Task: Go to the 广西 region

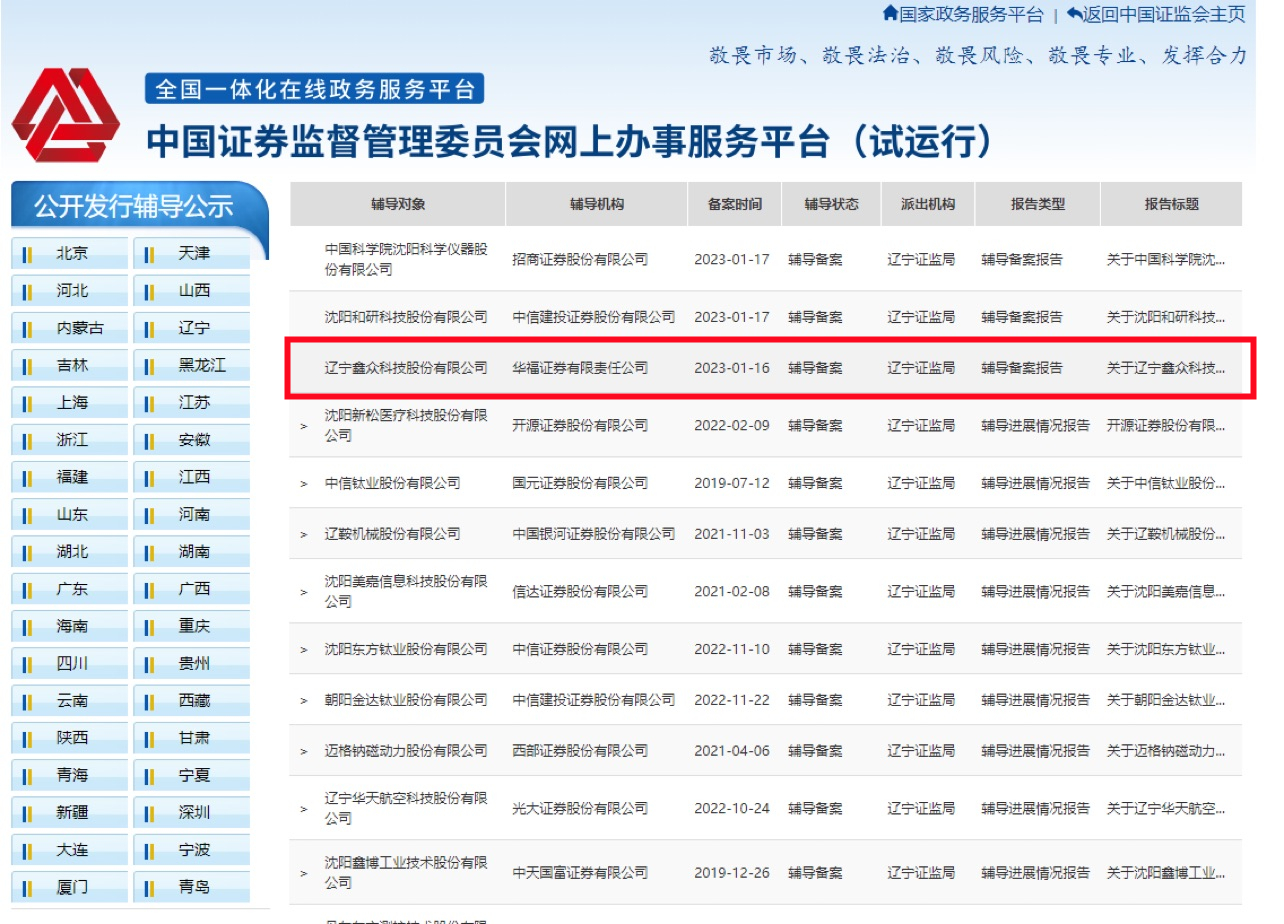Action: 193,590
